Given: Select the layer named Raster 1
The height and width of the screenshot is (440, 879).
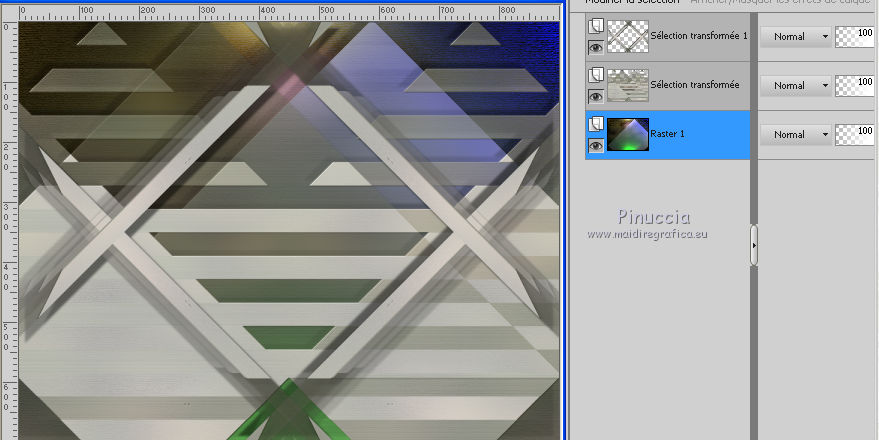Looking at the screenshot, I should [x=667, y=134].
